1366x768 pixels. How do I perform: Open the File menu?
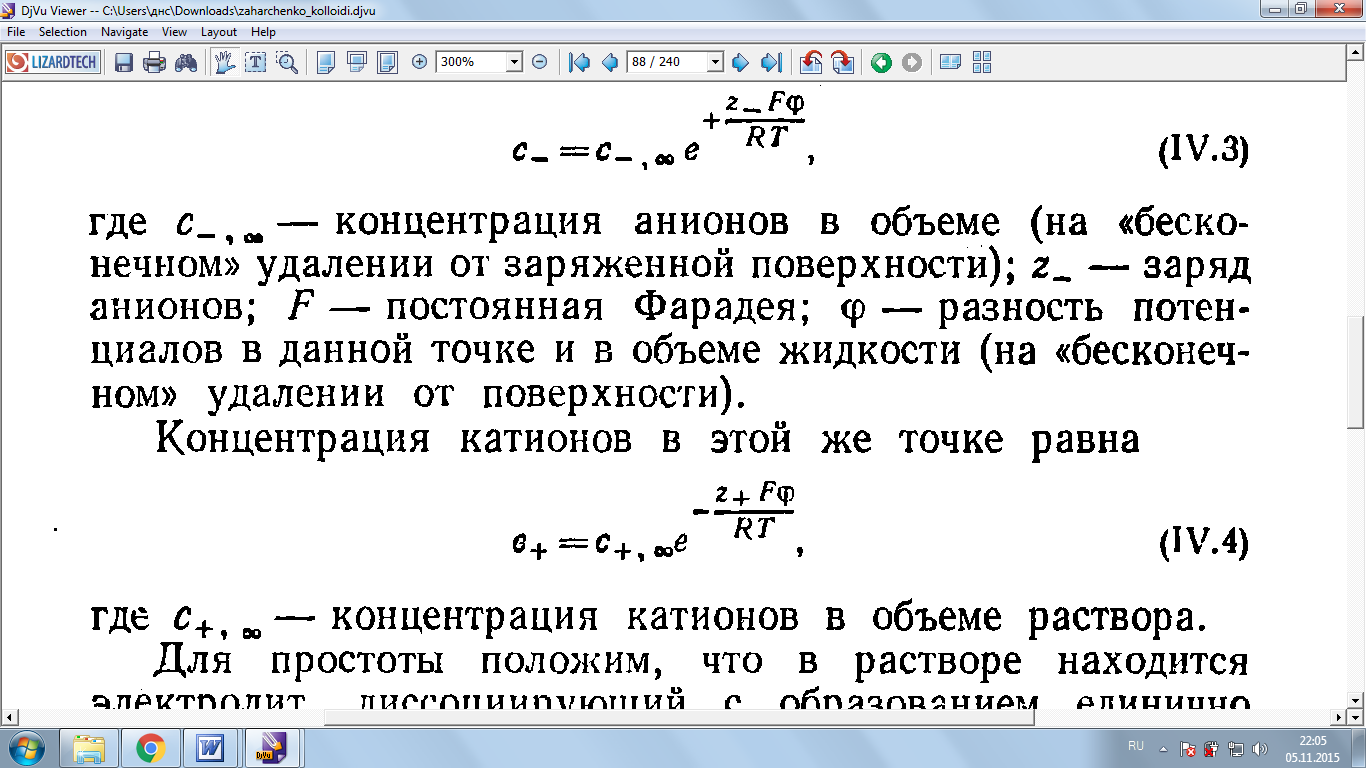pyautogui.click(x=16, y=32)
